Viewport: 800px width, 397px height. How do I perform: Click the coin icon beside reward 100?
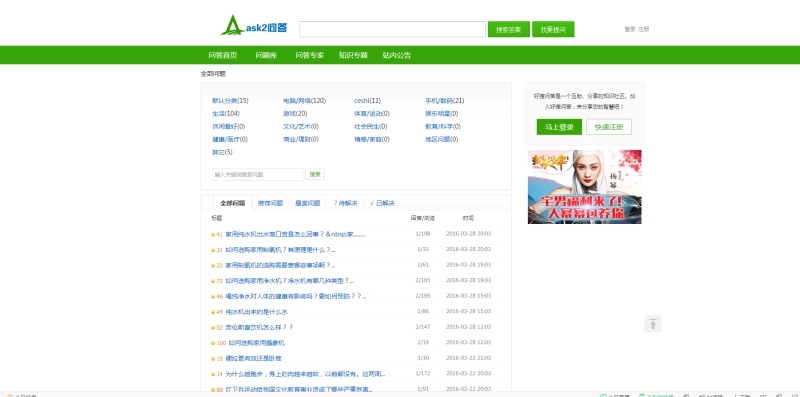tap(213, 343)
